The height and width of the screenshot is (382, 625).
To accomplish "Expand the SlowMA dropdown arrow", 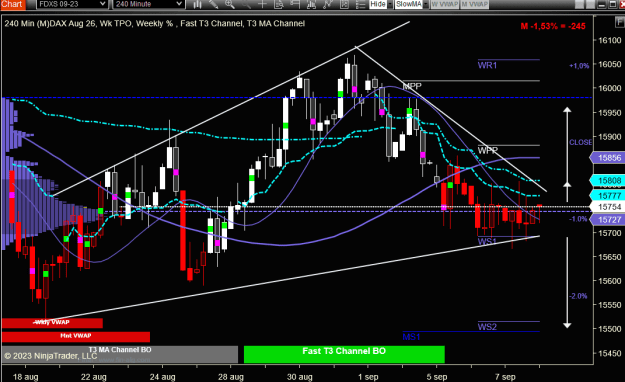I will (x=426, y=4).
